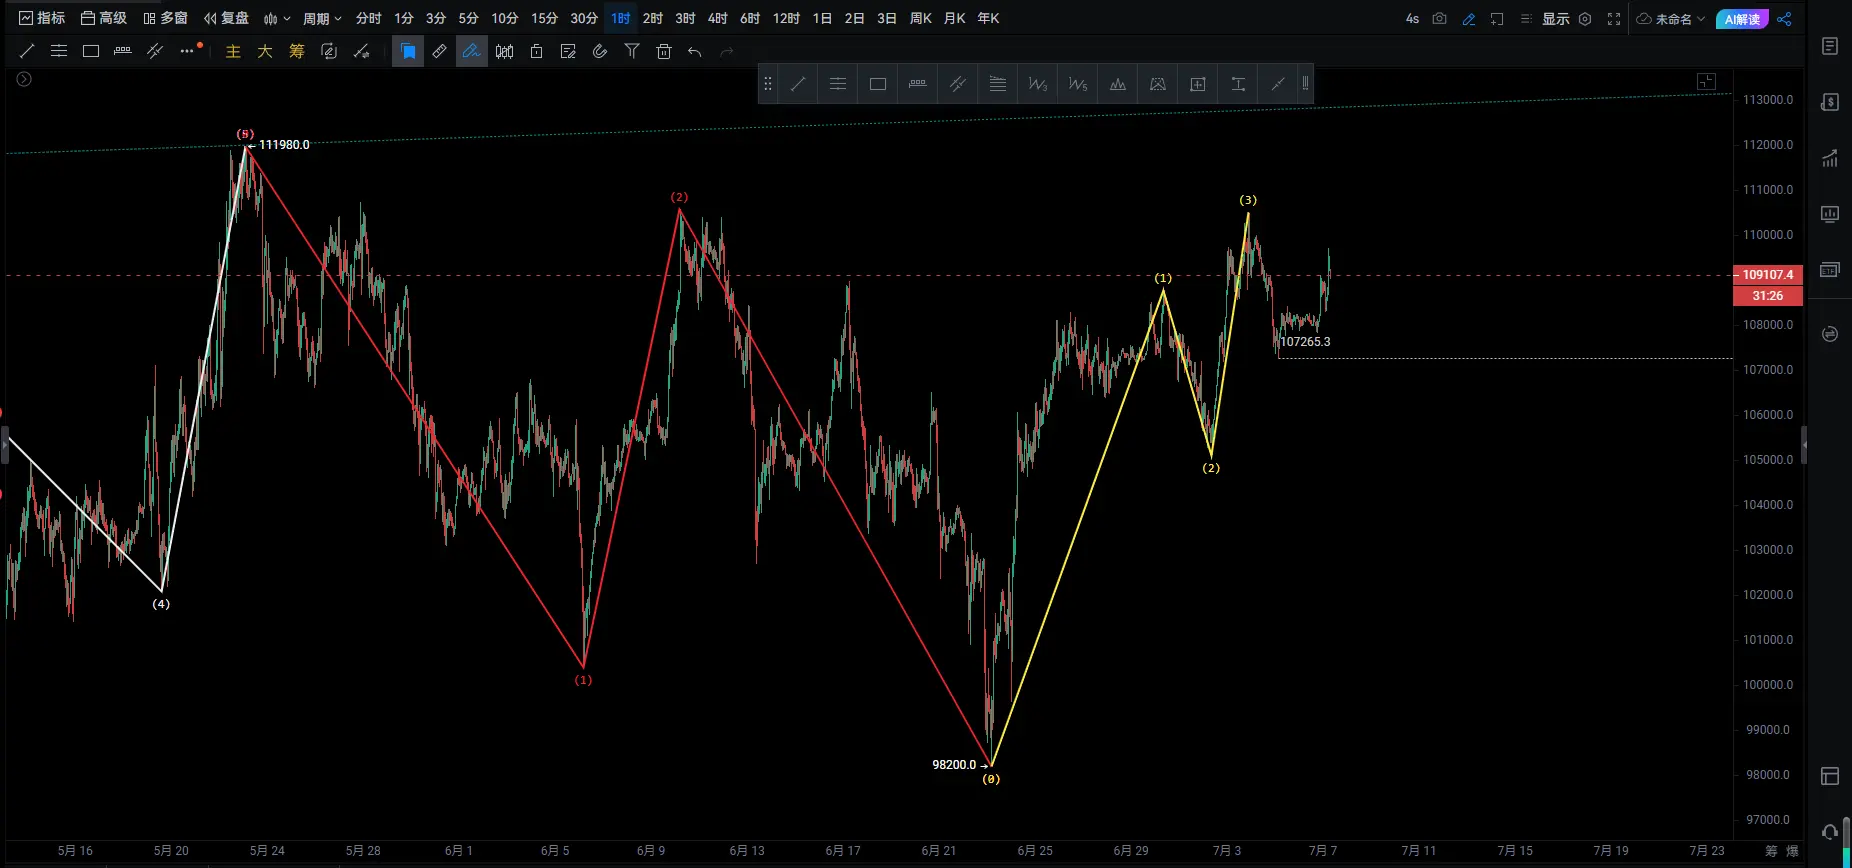Select the text annotation tool in floating toolbar
1852x868 pixels.
1238,84
